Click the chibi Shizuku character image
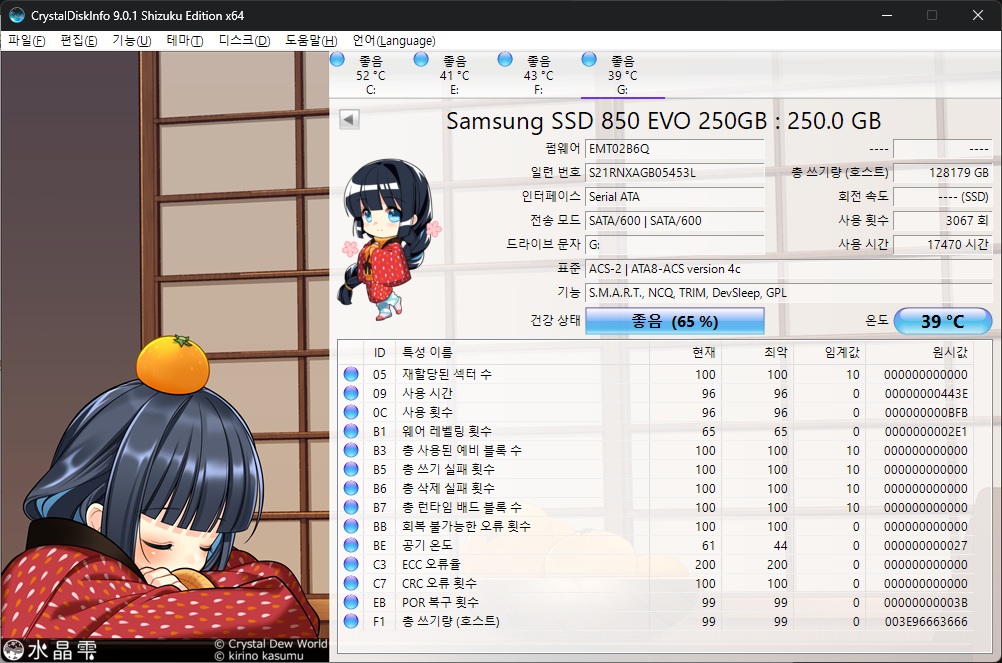Screen dimensions: 1002x663 pos(388,240)
